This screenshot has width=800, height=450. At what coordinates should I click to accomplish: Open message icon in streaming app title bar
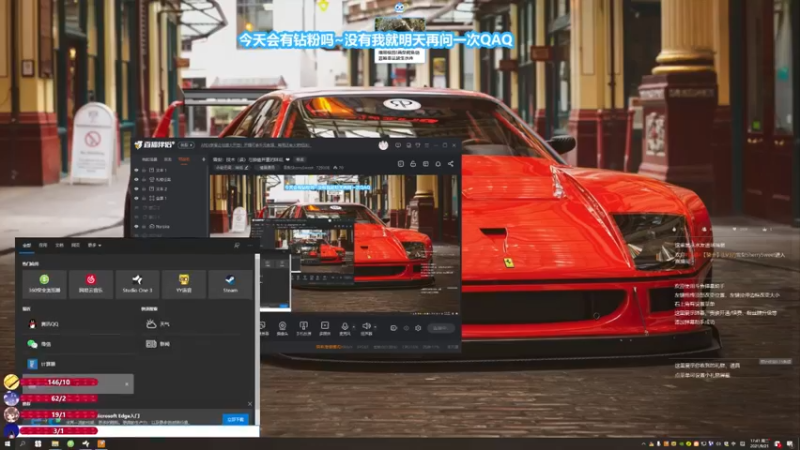[x=398, y=145]
